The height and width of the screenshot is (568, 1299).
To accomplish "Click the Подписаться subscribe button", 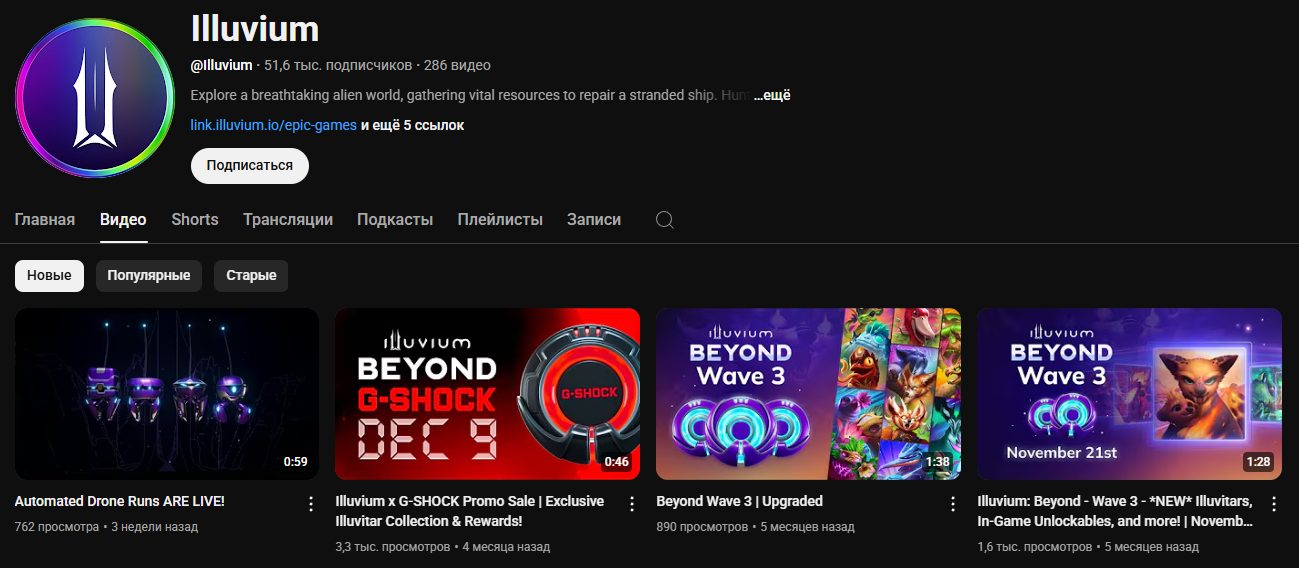I will click(250, 166).
